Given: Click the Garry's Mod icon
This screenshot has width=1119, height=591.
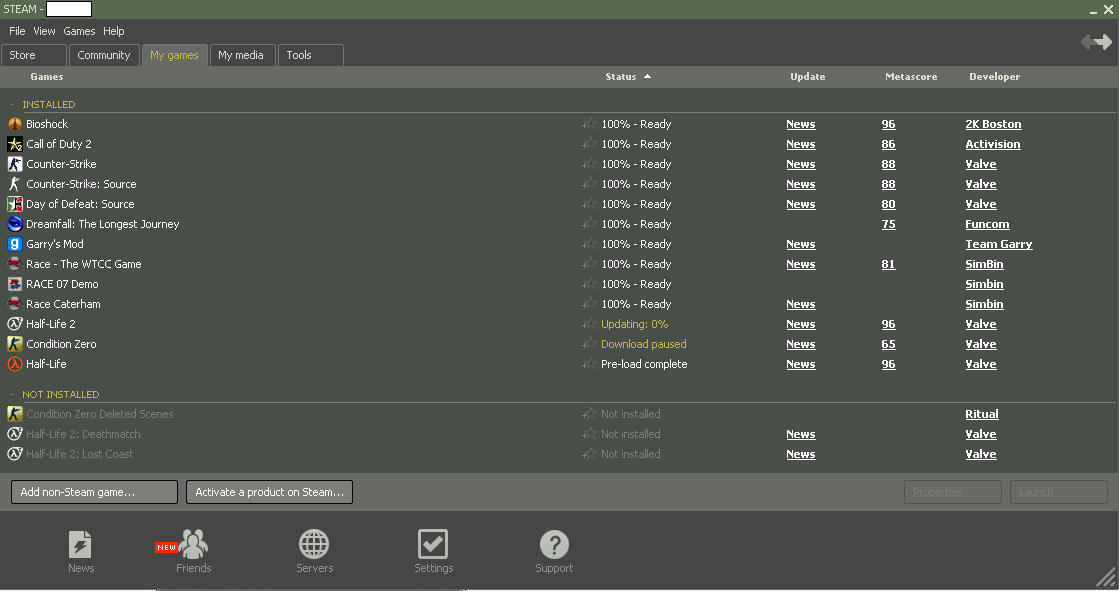Looking at the screenshot, I should point(14,244).
